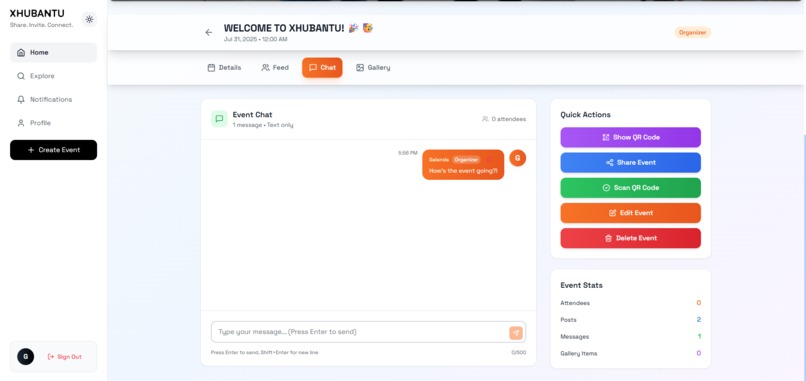Image resolution: width=806 pixels, height=381 pixels.
Task: Click the 0/500 character counter
Action: 519,353
